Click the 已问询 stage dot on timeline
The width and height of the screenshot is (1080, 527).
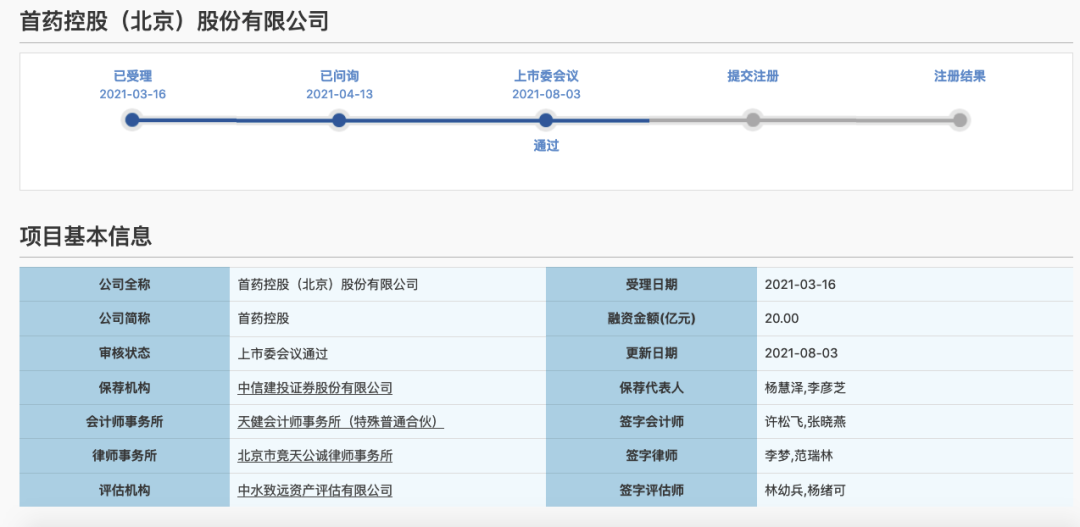coord(338,121)
